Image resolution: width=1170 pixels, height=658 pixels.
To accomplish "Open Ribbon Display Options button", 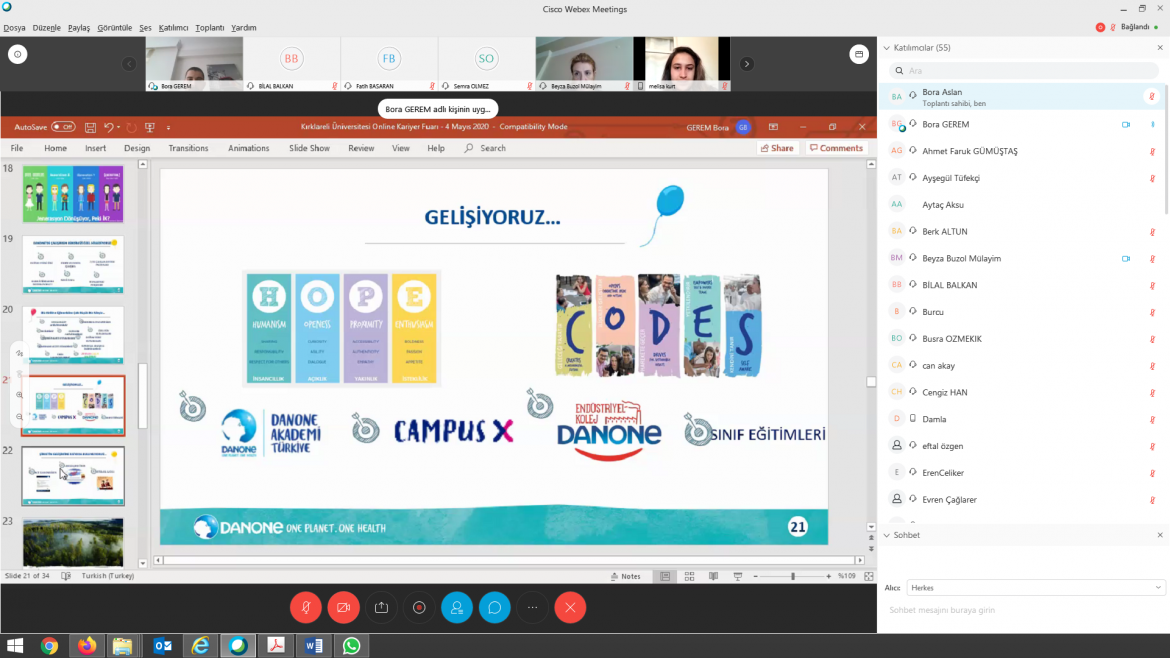I will tap(773, 127).
